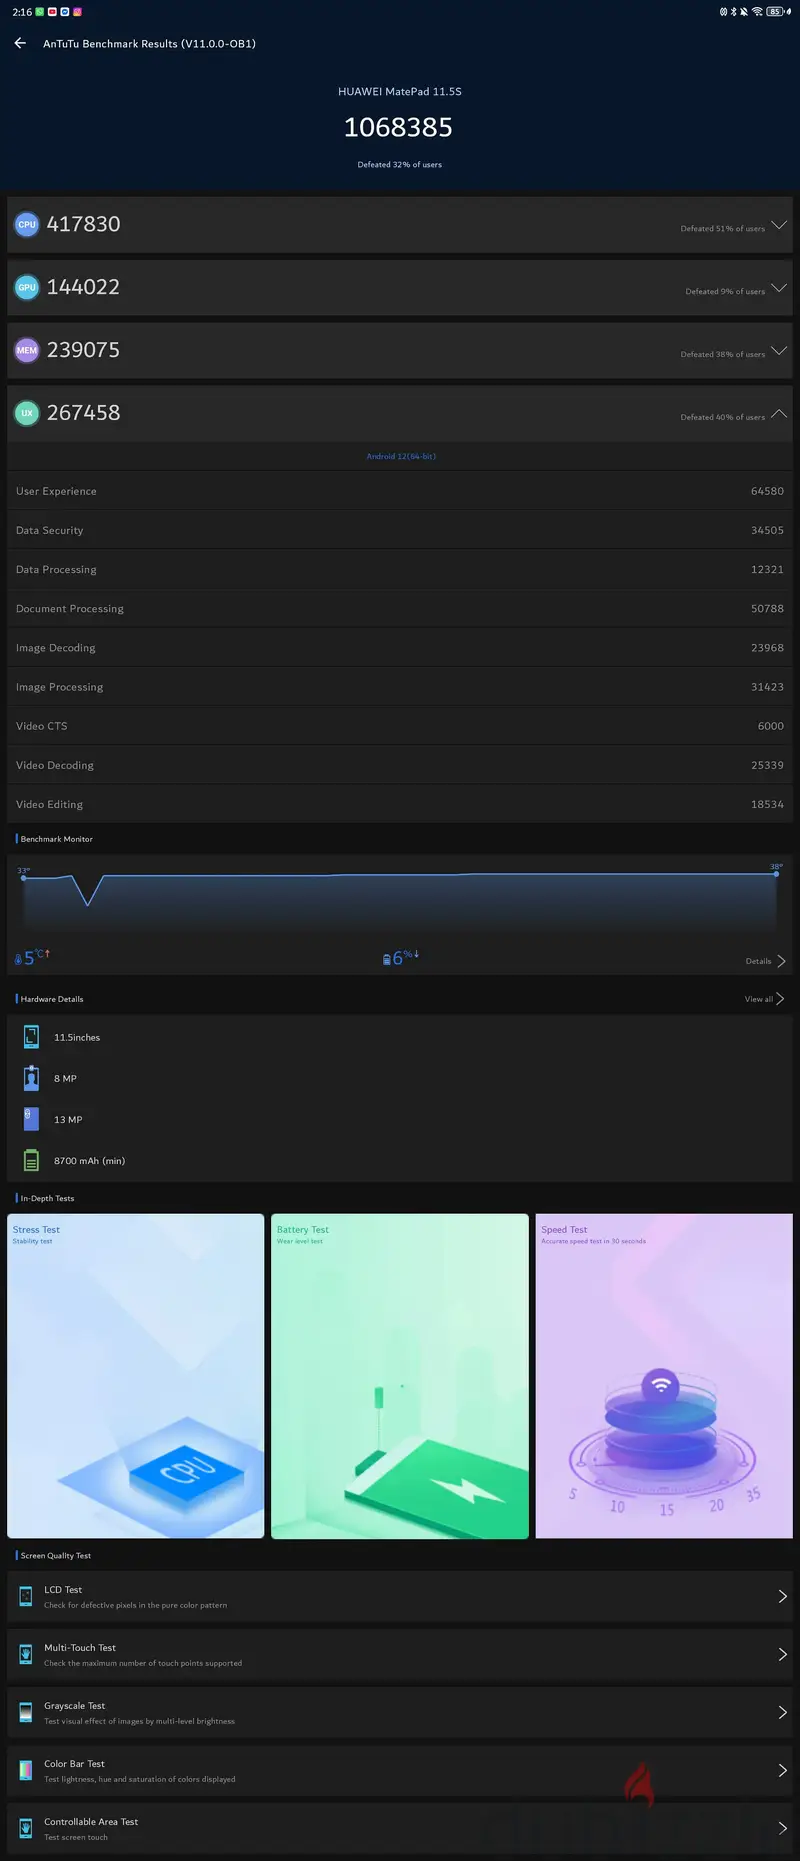Open the LCD Test row

[400, 1597]
